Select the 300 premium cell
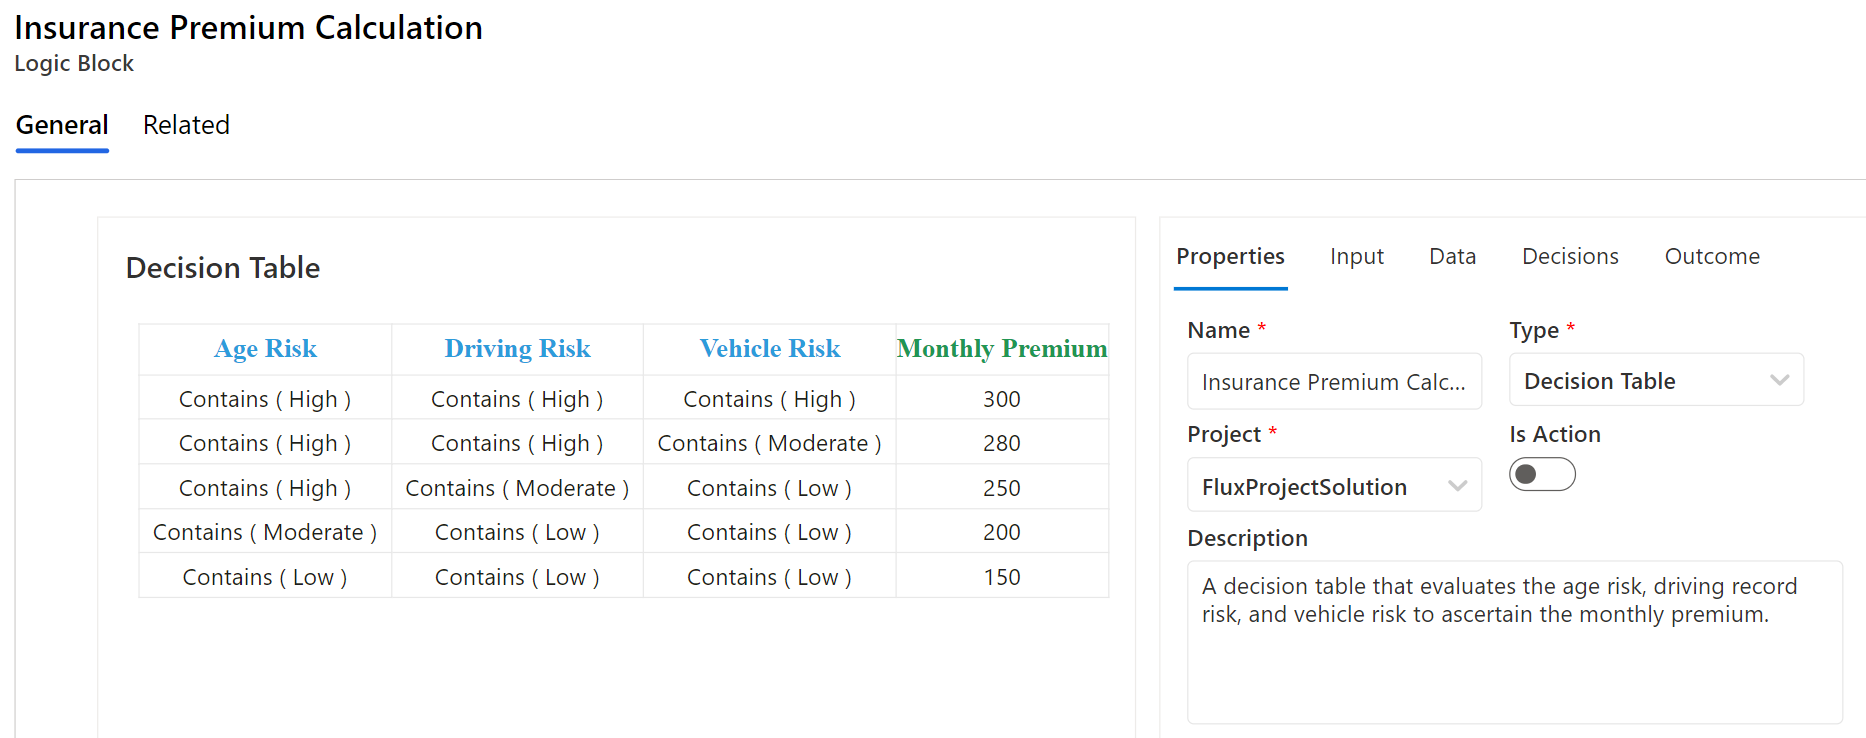 (x=1001, y=398)
